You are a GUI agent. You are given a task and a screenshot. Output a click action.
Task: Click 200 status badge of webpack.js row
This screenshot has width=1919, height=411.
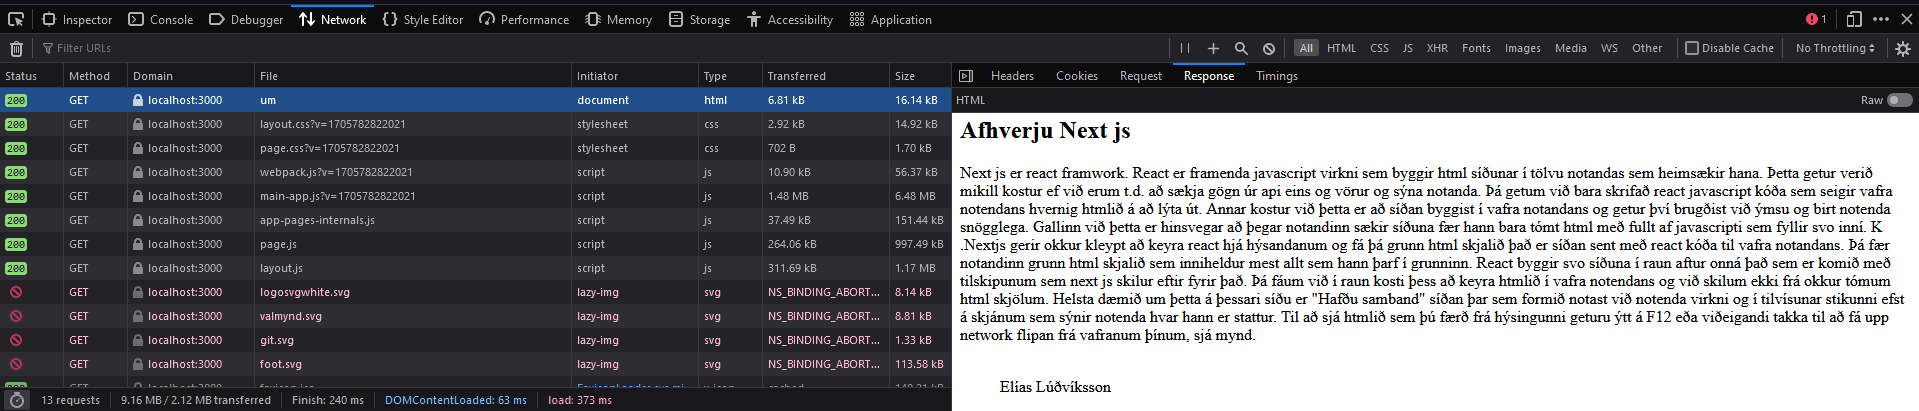pos(16,173)
